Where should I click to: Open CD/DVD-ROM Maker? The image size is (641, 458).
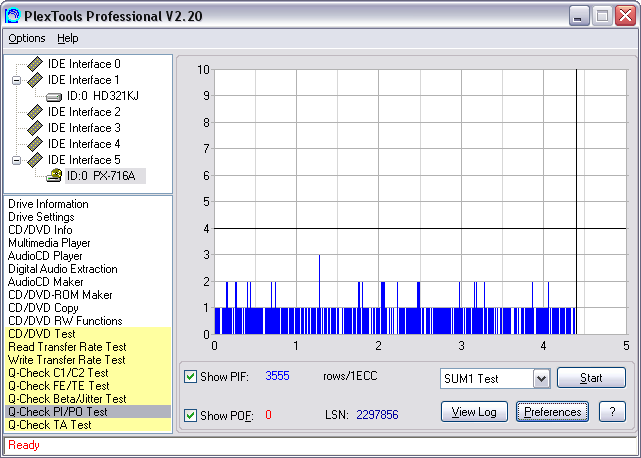pyautogui.click(x=60, y=295)
